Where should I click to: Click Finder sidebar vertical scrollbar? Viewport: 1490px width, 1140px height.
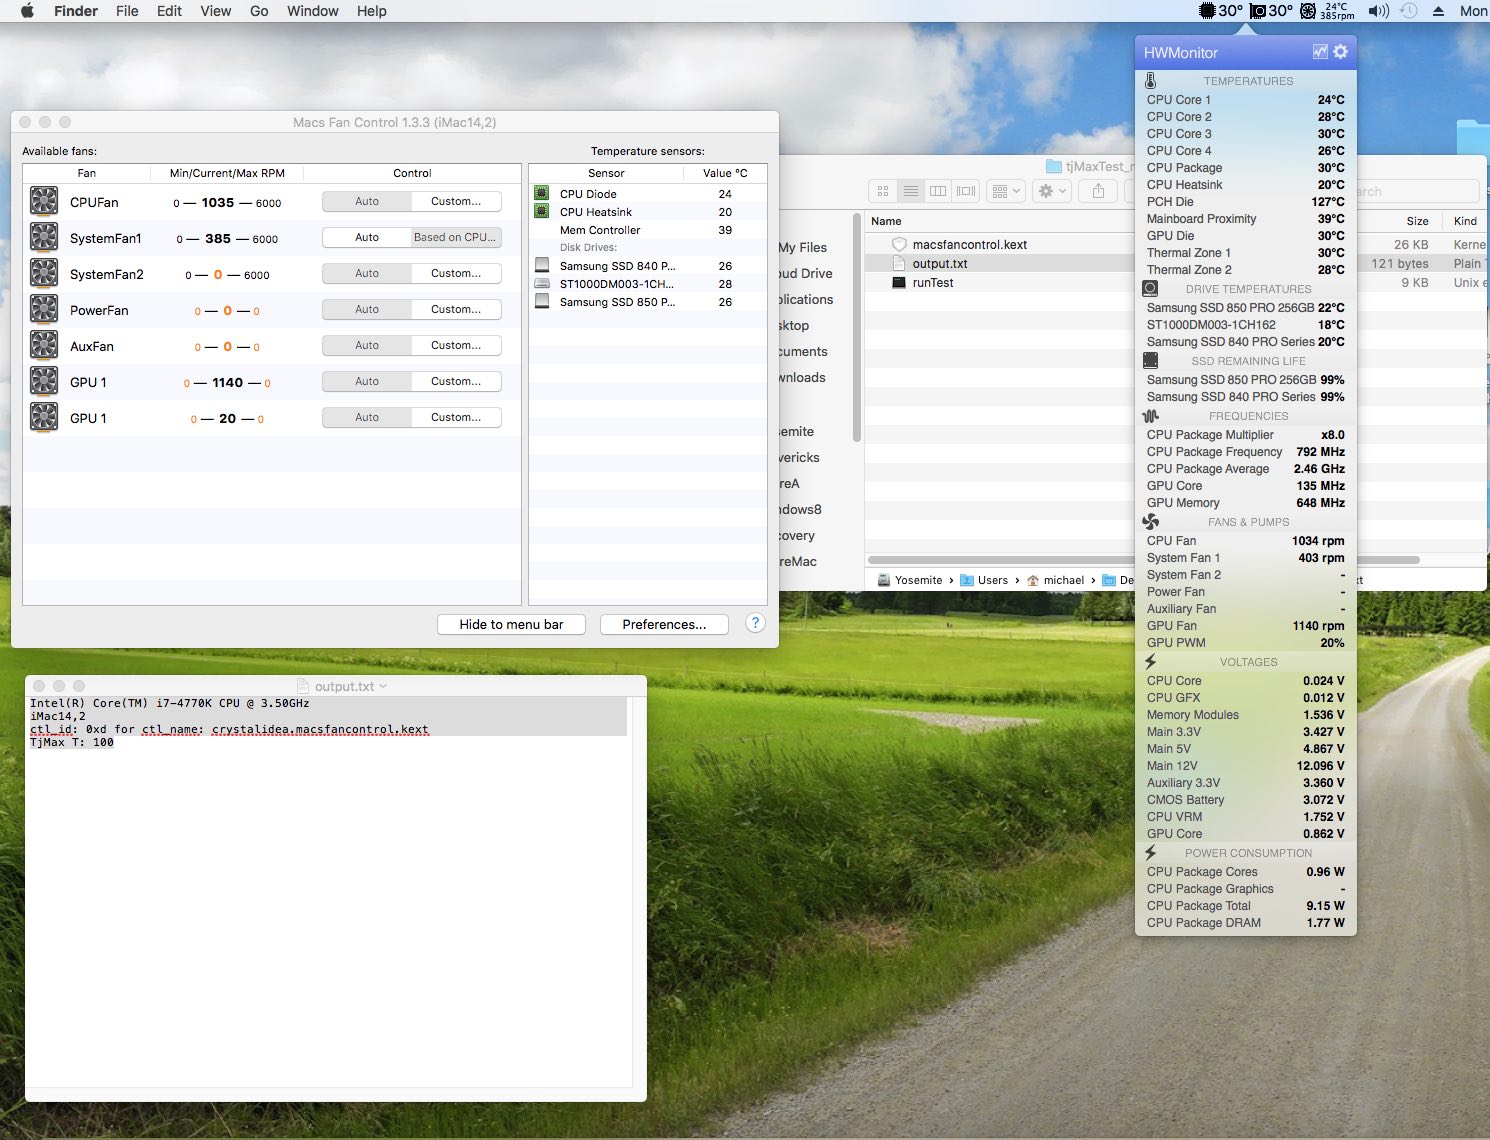[x=857, y=328]
